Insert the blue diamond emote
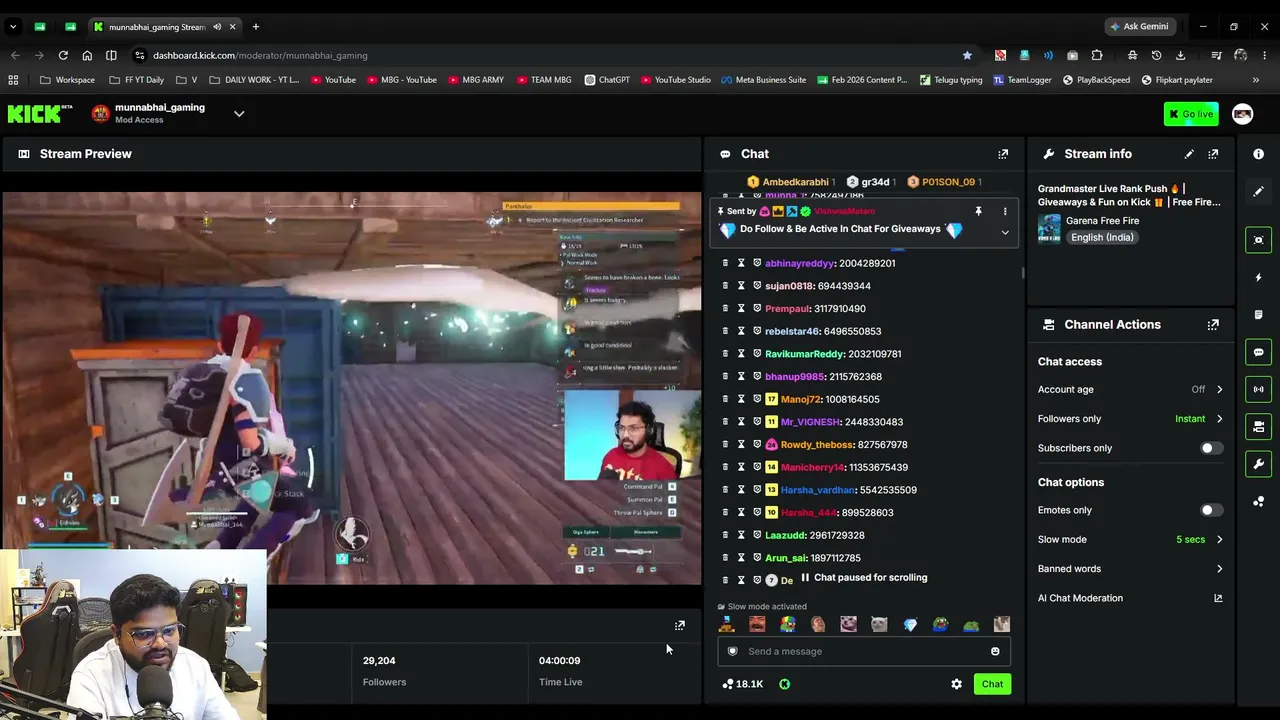The width and height of the screenshot is (1280, 720). pos(910,625)
